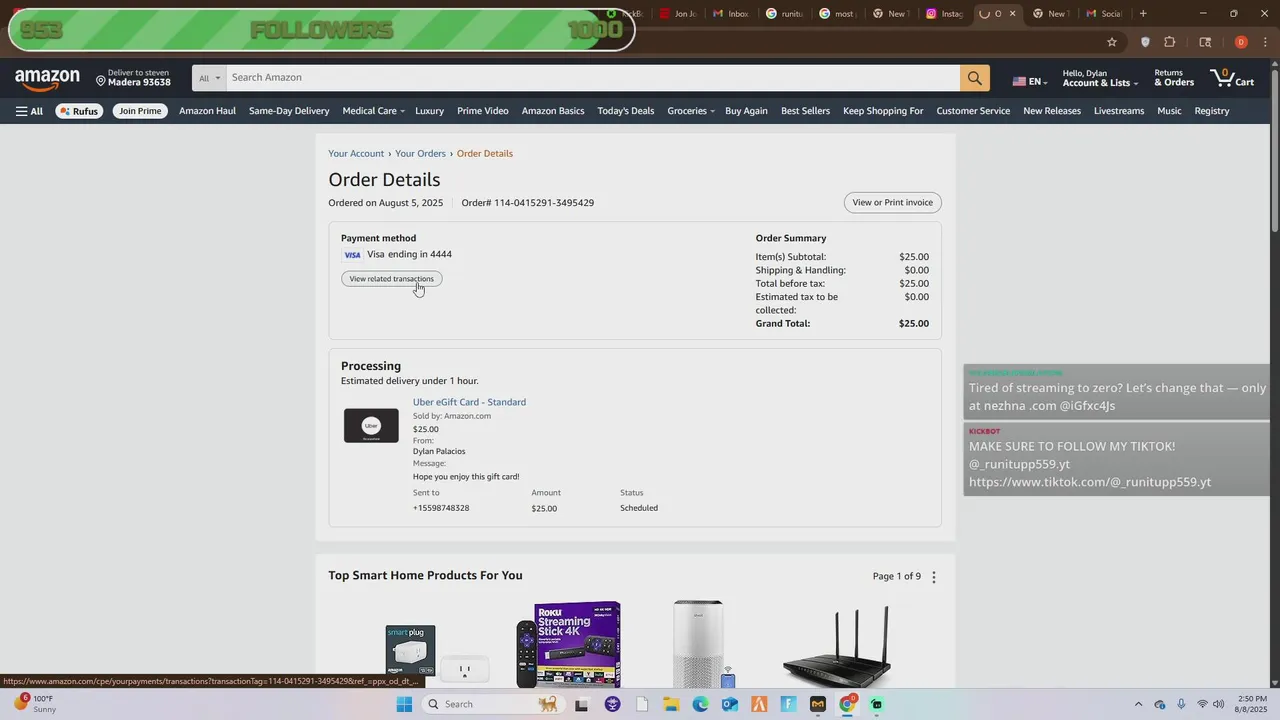Expand the Groceries menu
The image size is (1280, 720).
coord(691,111)
